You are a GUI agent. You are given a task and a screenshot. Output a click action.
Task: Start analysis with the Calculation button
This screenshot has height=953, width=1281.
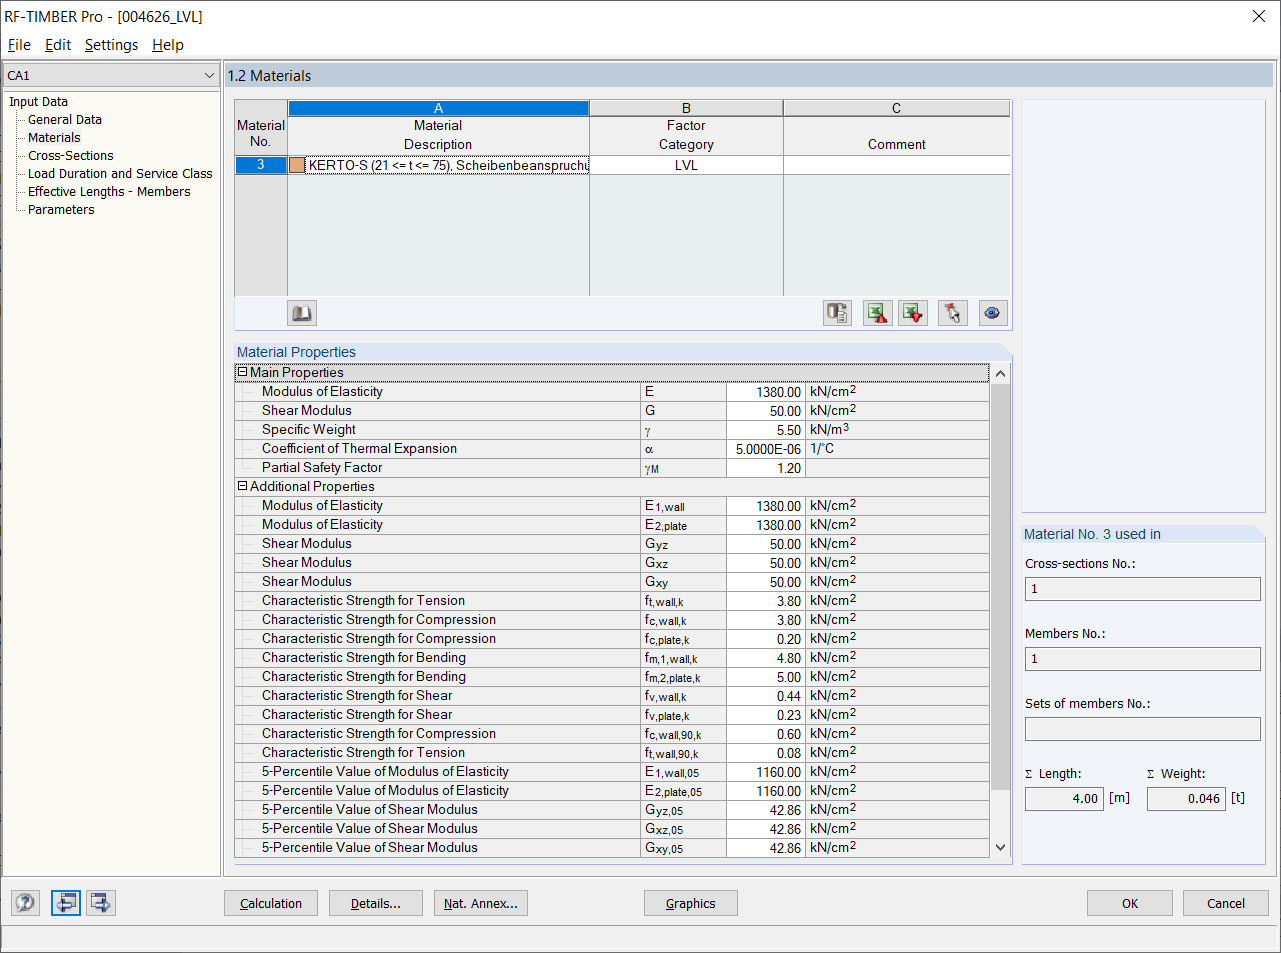click(x=270, y=902)
